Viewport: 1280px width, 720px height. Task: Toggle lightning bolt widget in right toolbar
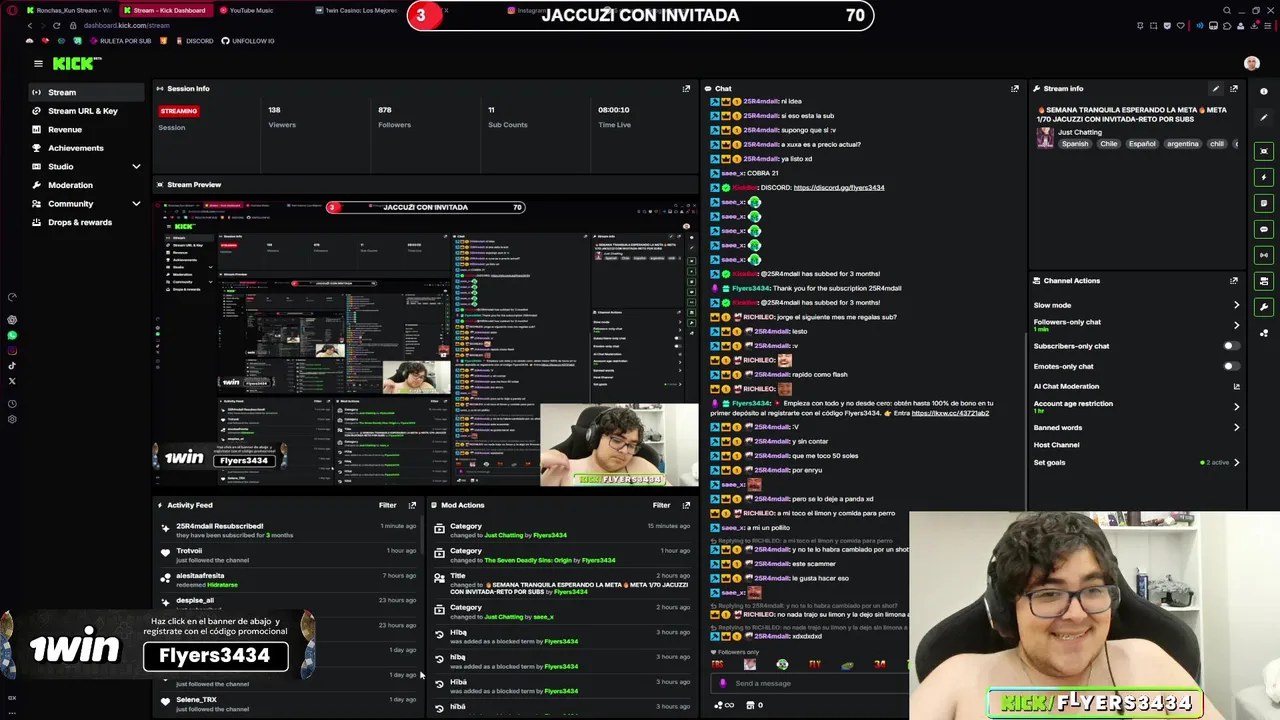coord(1264,177)
